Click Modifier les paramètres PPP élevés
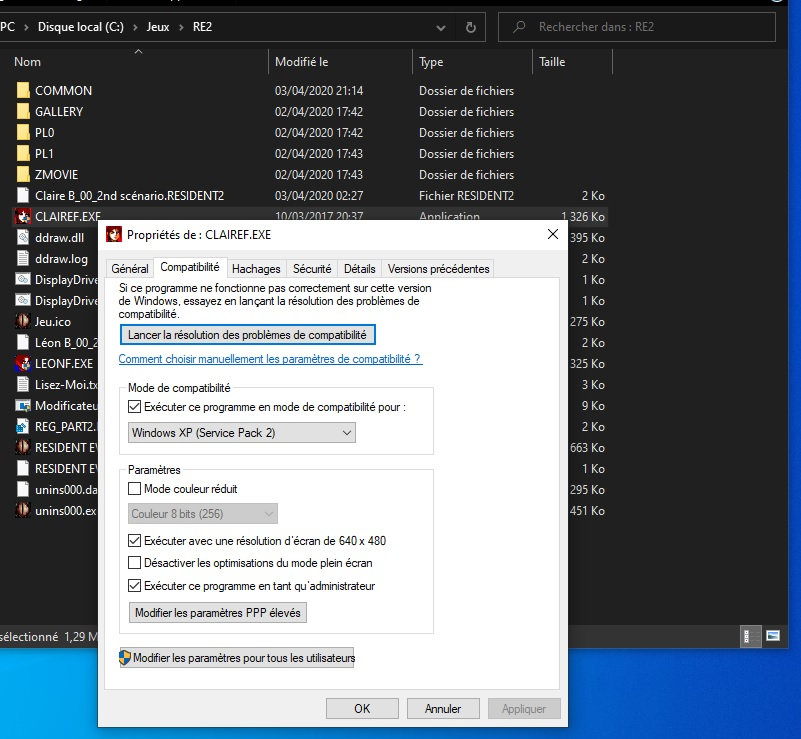The width and height of the screenshot is (801, 739). [x=218, y=612]
